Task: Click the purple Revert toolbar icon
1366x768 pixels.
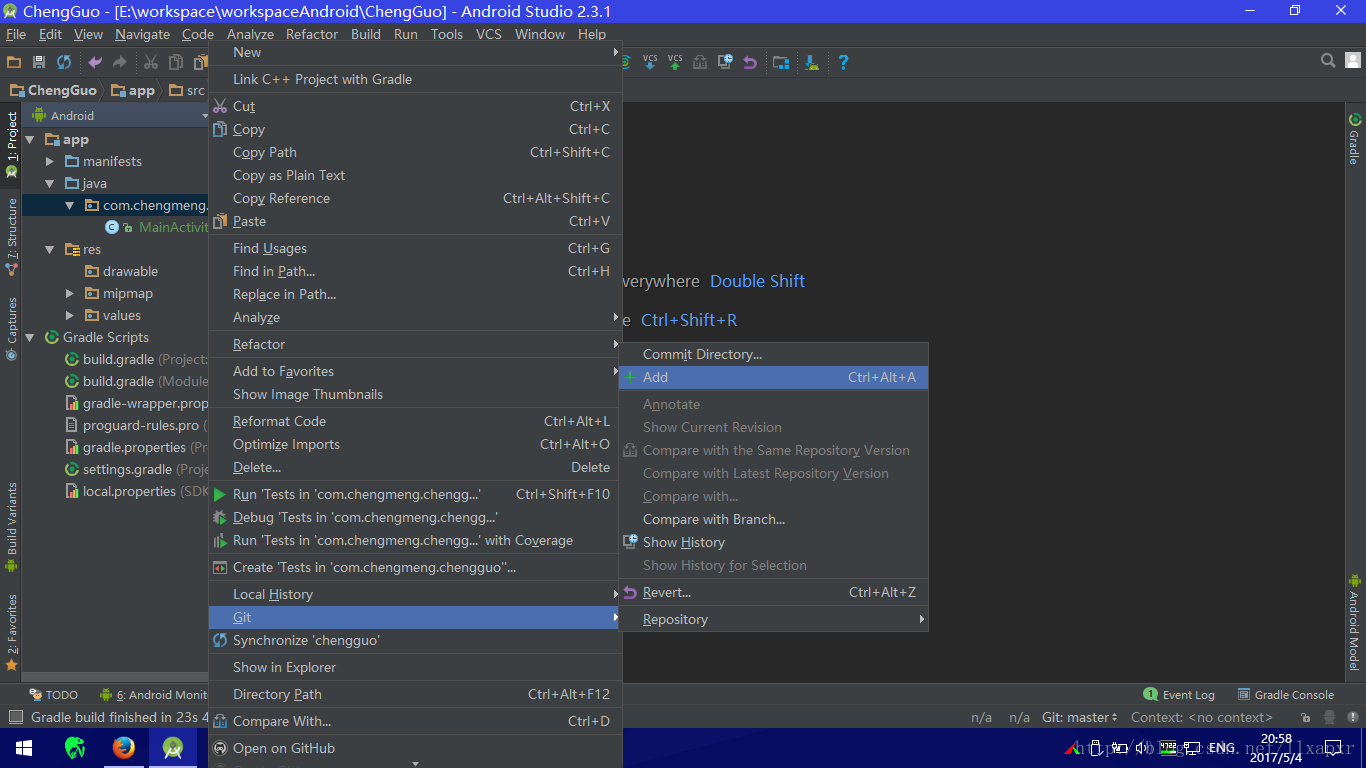Action: (x=750, y=62)
